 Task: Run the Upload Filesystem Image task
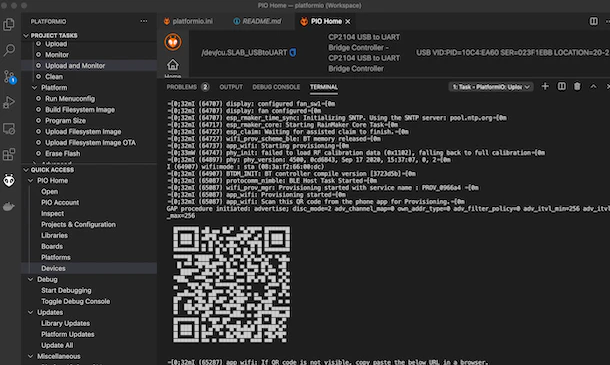pyautogui.click(x=83, y=132)
